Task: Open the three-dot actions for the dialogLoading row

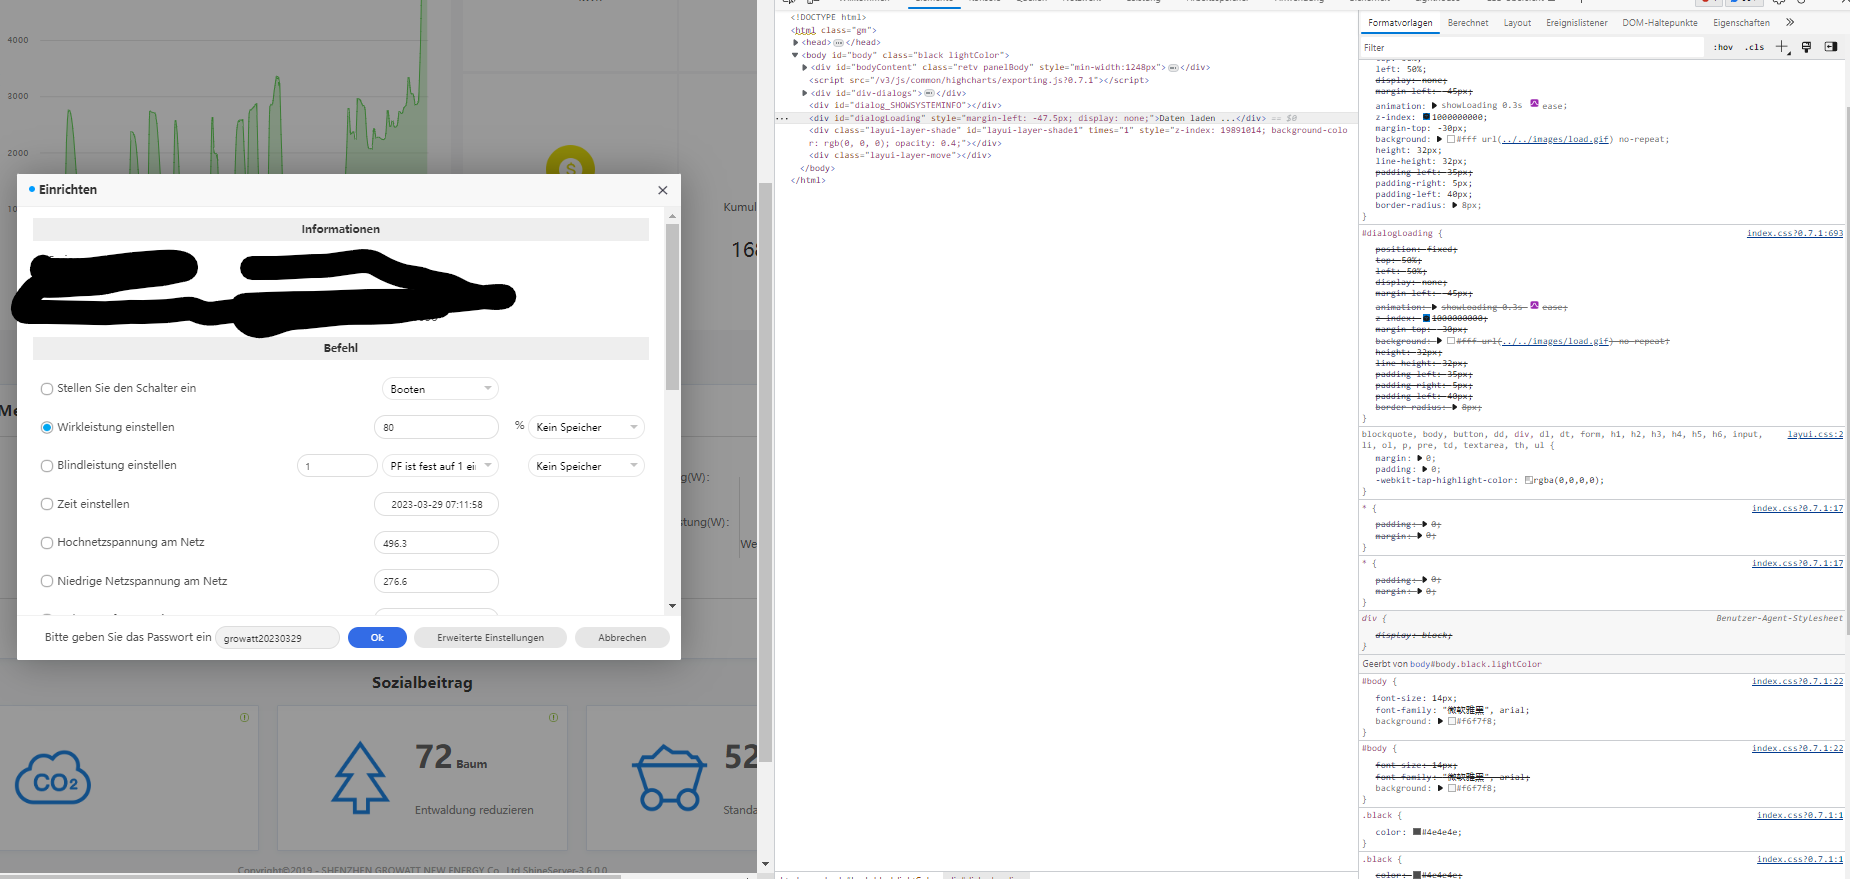Action: tap(782, 118)
